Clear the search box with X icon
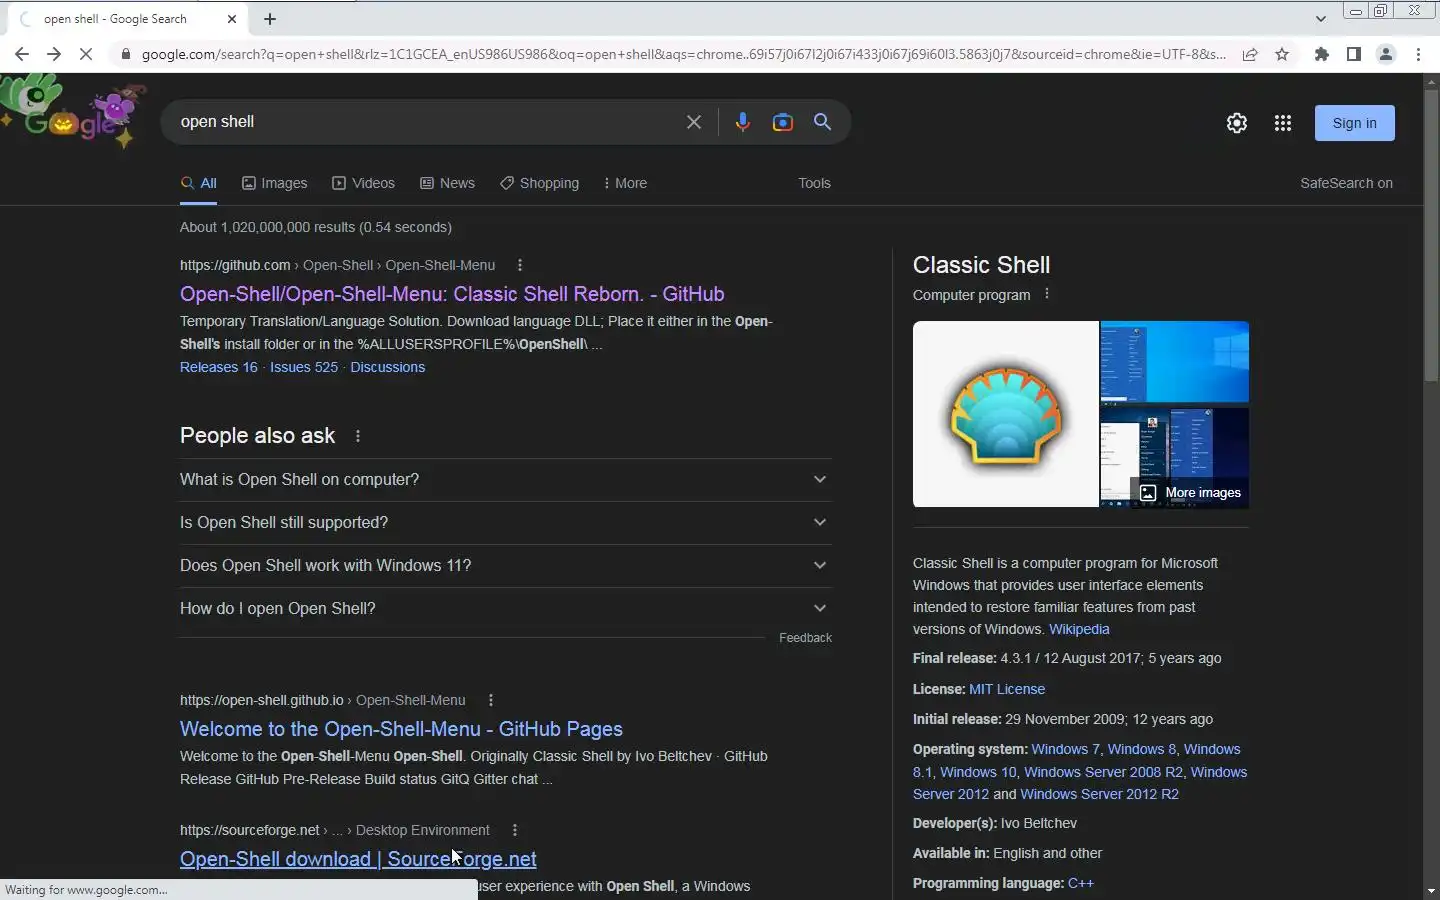The width and height of the screenshot is (1440, 900). (x=694, y=122)
